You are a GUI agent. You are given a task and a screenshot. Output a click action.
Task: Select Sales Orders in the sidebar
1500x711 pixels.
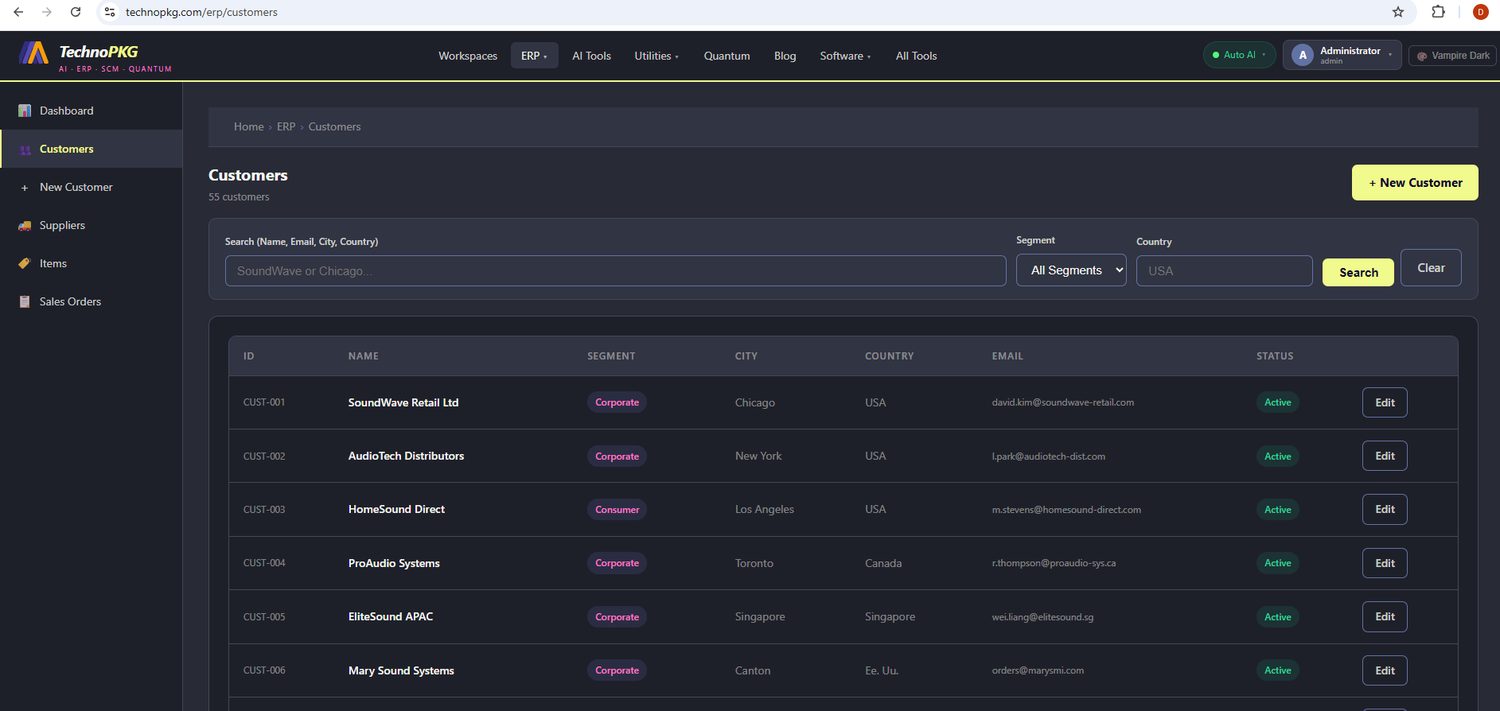91,302
